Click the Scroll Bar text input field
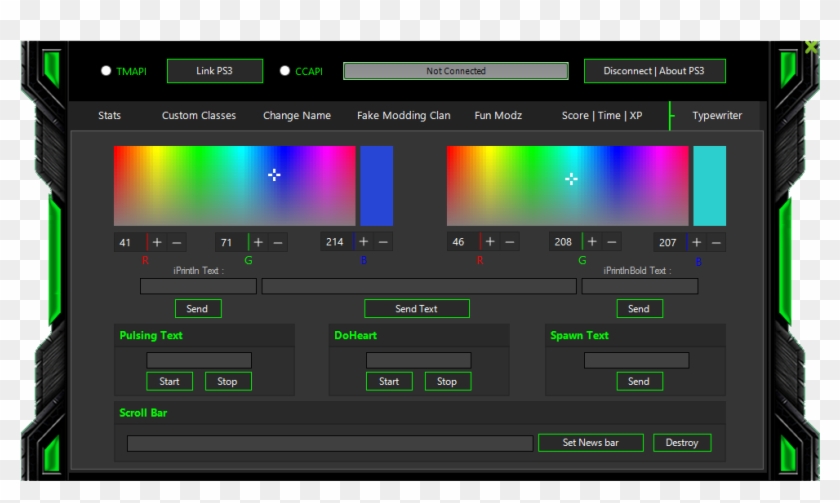840x503 pixels. (329, 443)
